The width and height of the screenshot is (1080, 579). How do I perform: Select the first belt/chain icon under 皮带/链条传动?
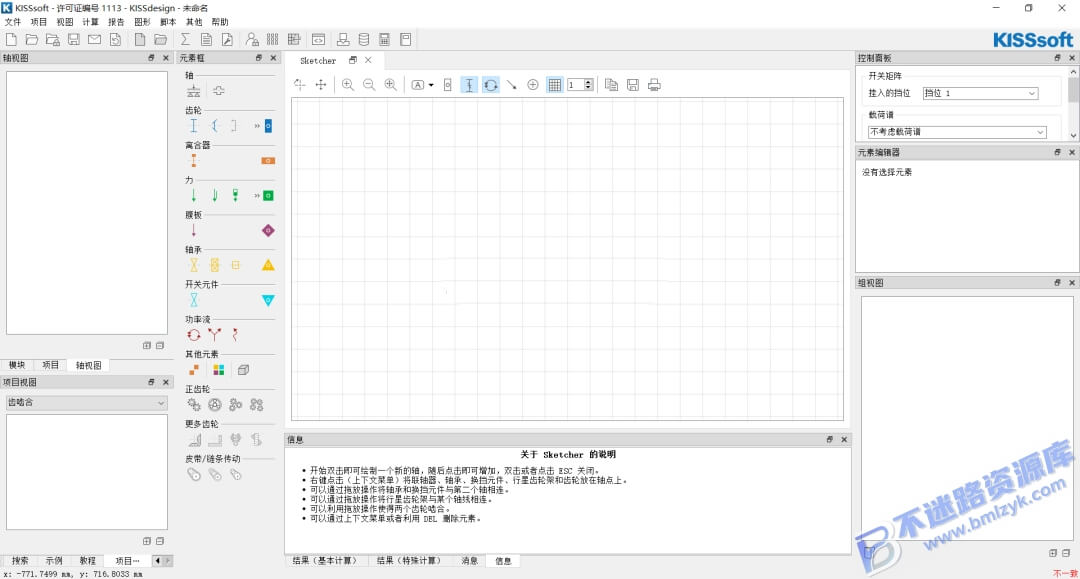tap(194, 474)
